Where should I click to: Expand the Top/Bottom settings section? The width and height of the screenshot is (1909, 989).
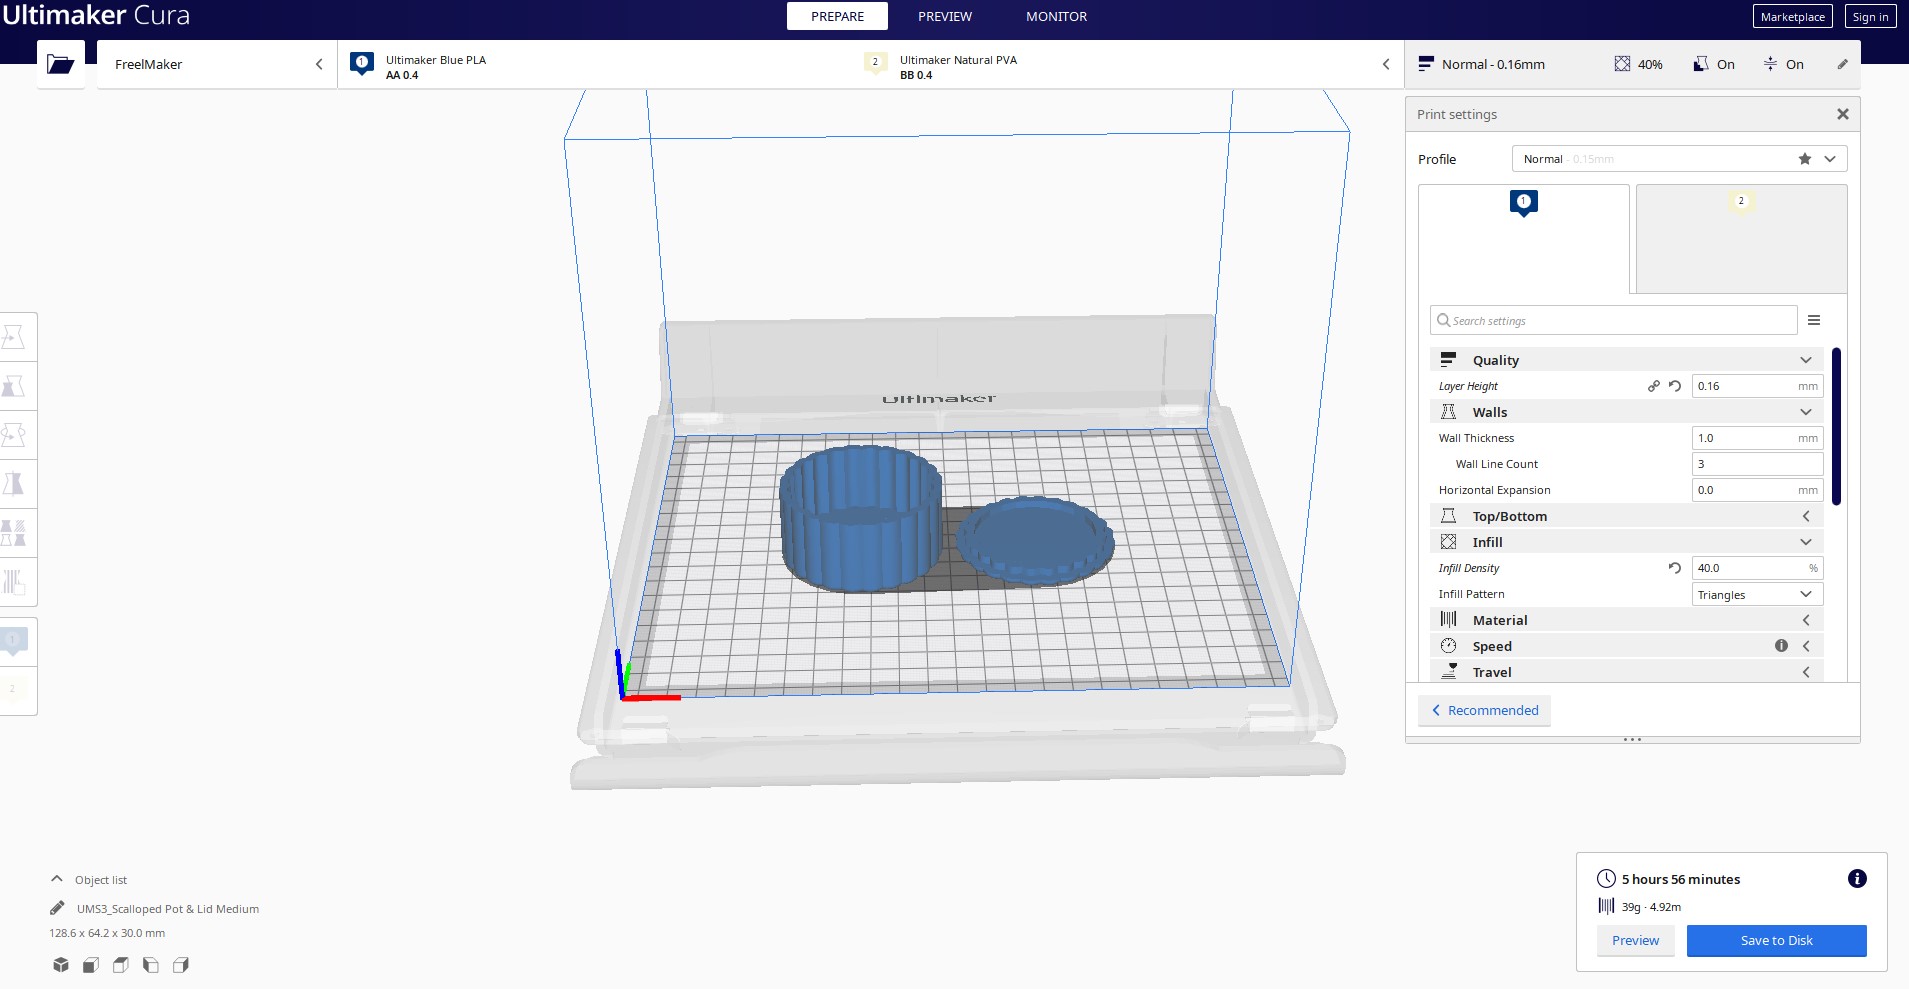coord(1626,516)
